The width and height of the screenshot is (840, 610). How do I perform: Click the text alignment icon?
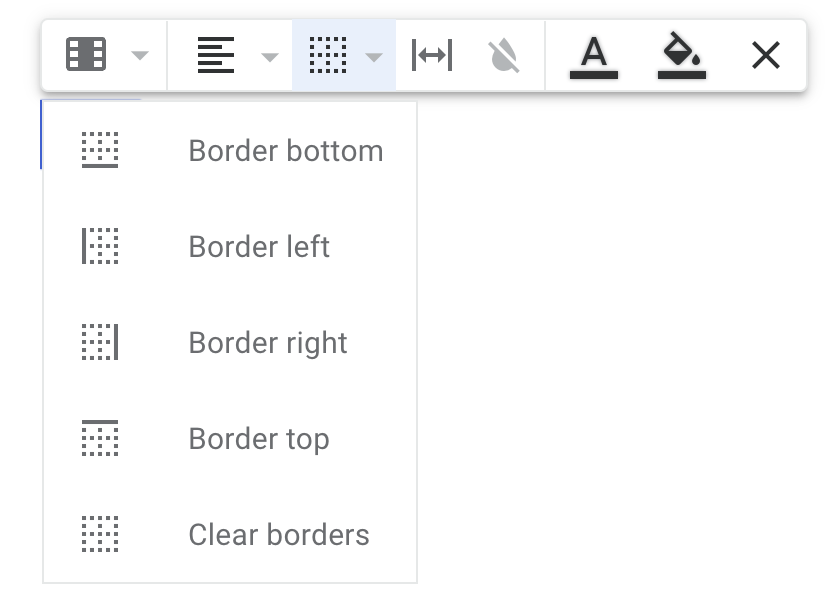(216, 55)
